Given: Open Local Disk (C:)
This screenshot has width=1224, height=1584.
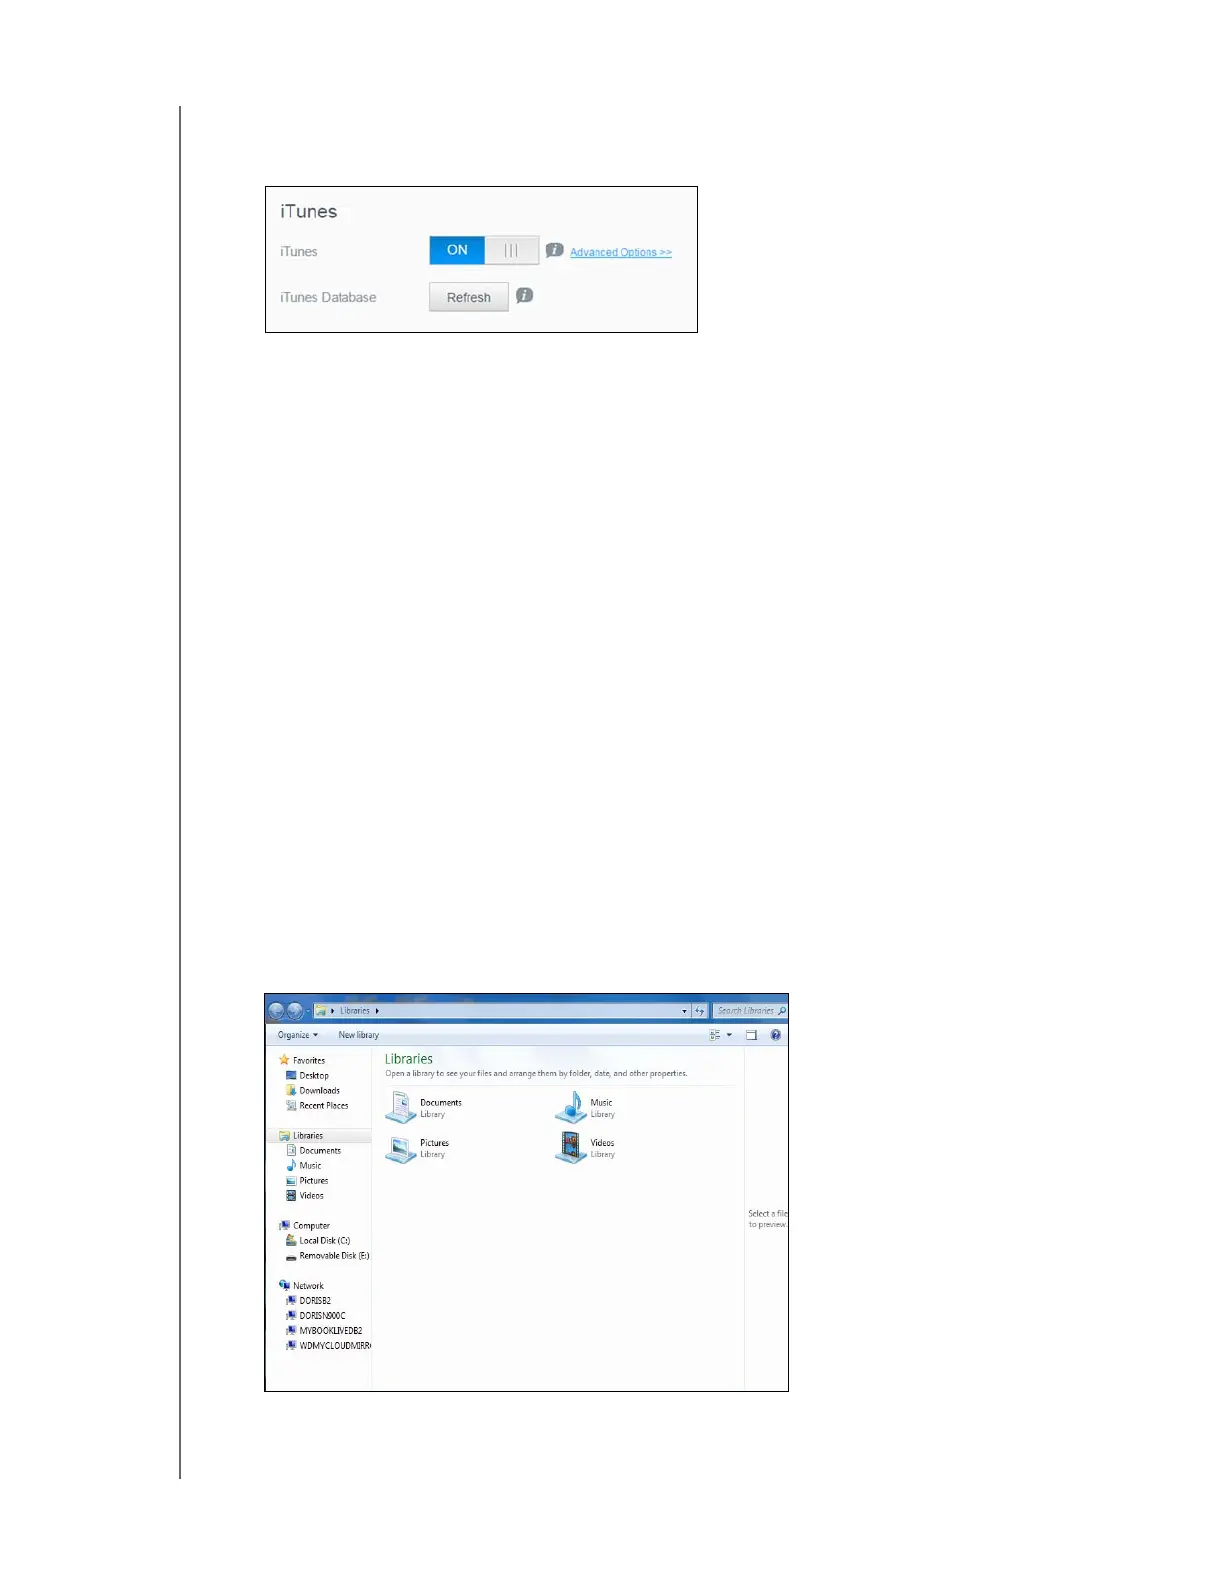Looking at the screenshot, I should [318, 1241].
